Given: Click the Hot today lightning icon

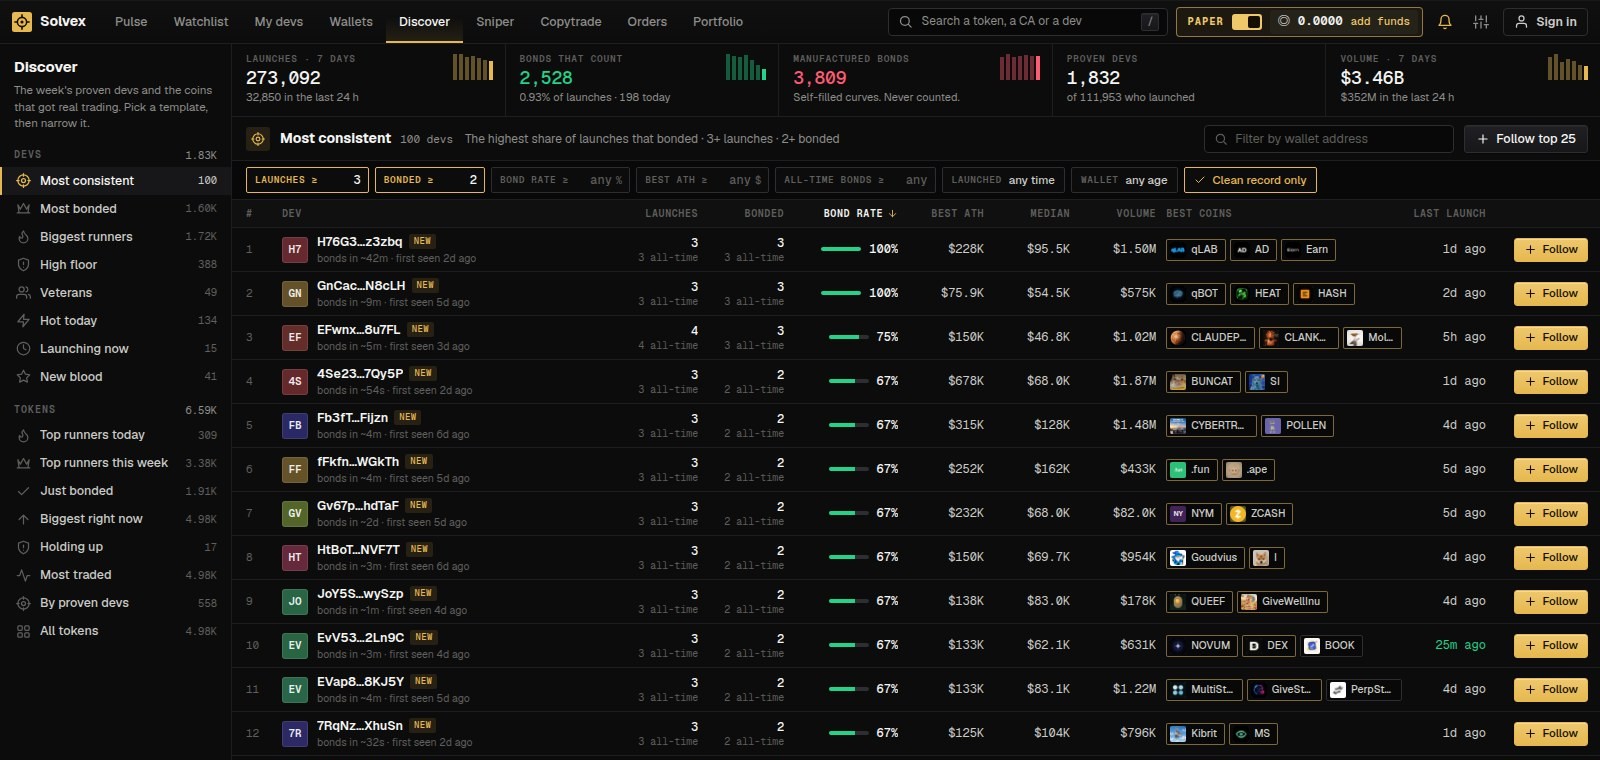Looking at the screenshot, I should point(23,321).
